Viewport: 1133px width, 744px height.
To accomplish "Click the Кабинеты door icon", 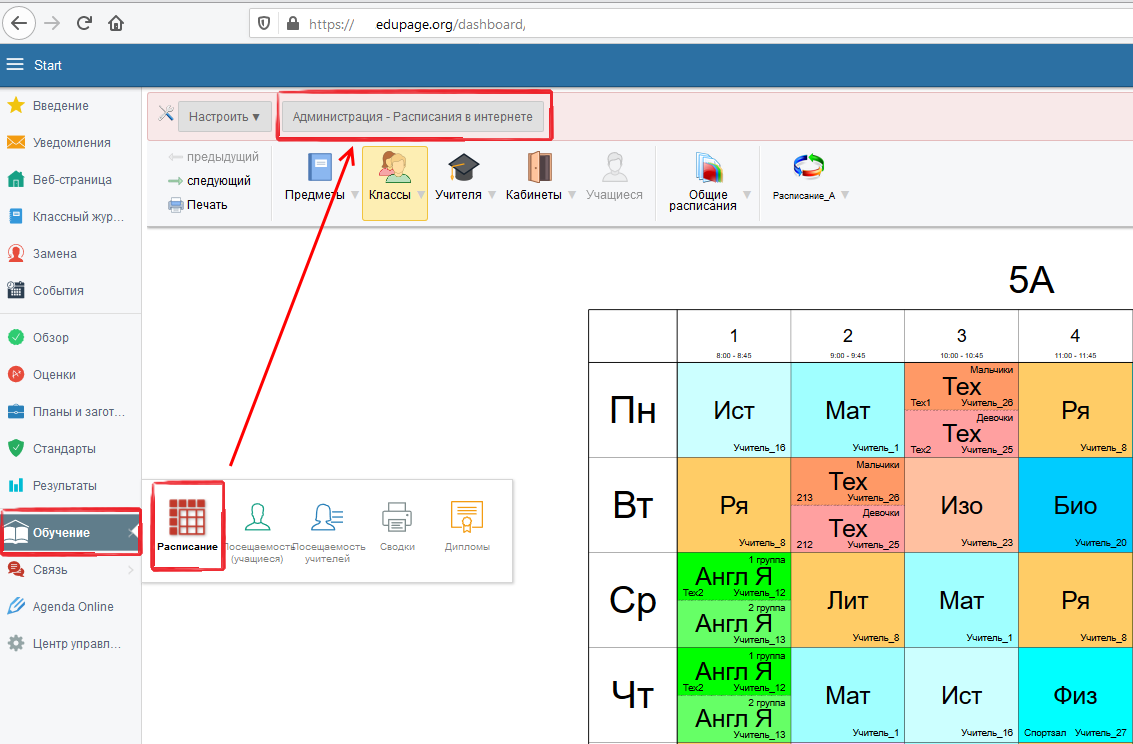I will coord(539,168).
